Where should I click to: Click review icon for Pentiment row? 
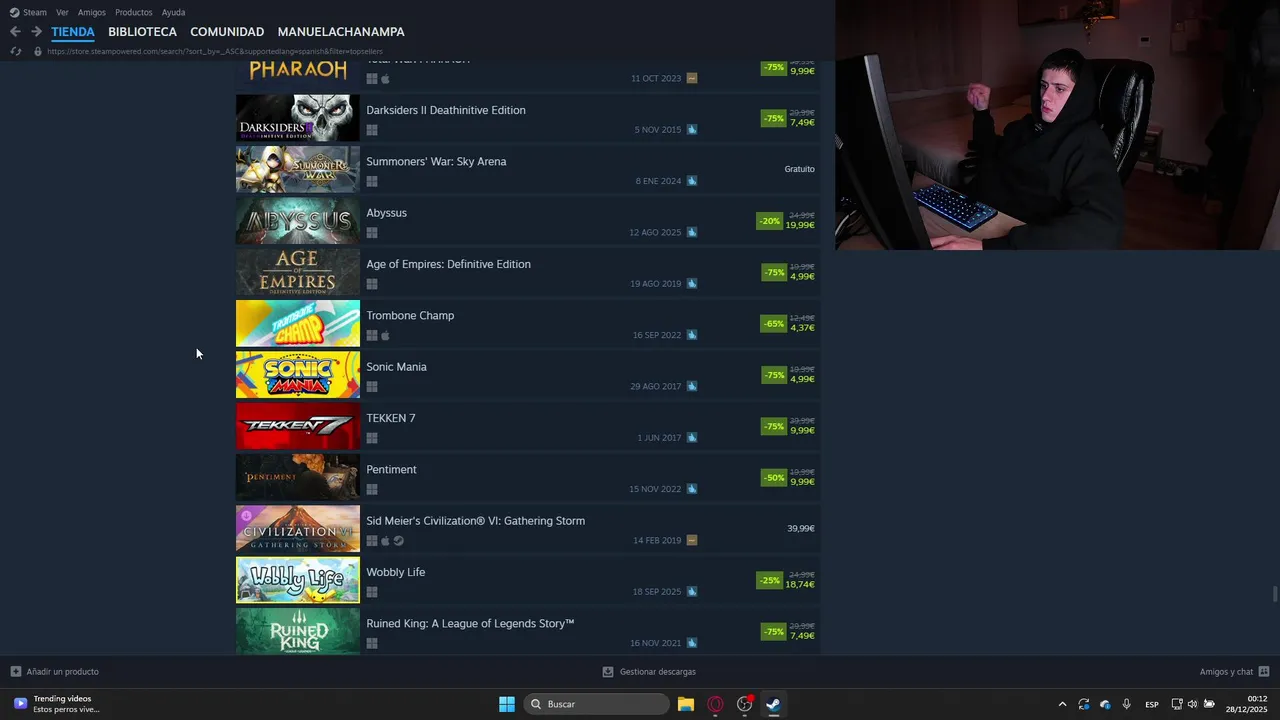(692, 489)
